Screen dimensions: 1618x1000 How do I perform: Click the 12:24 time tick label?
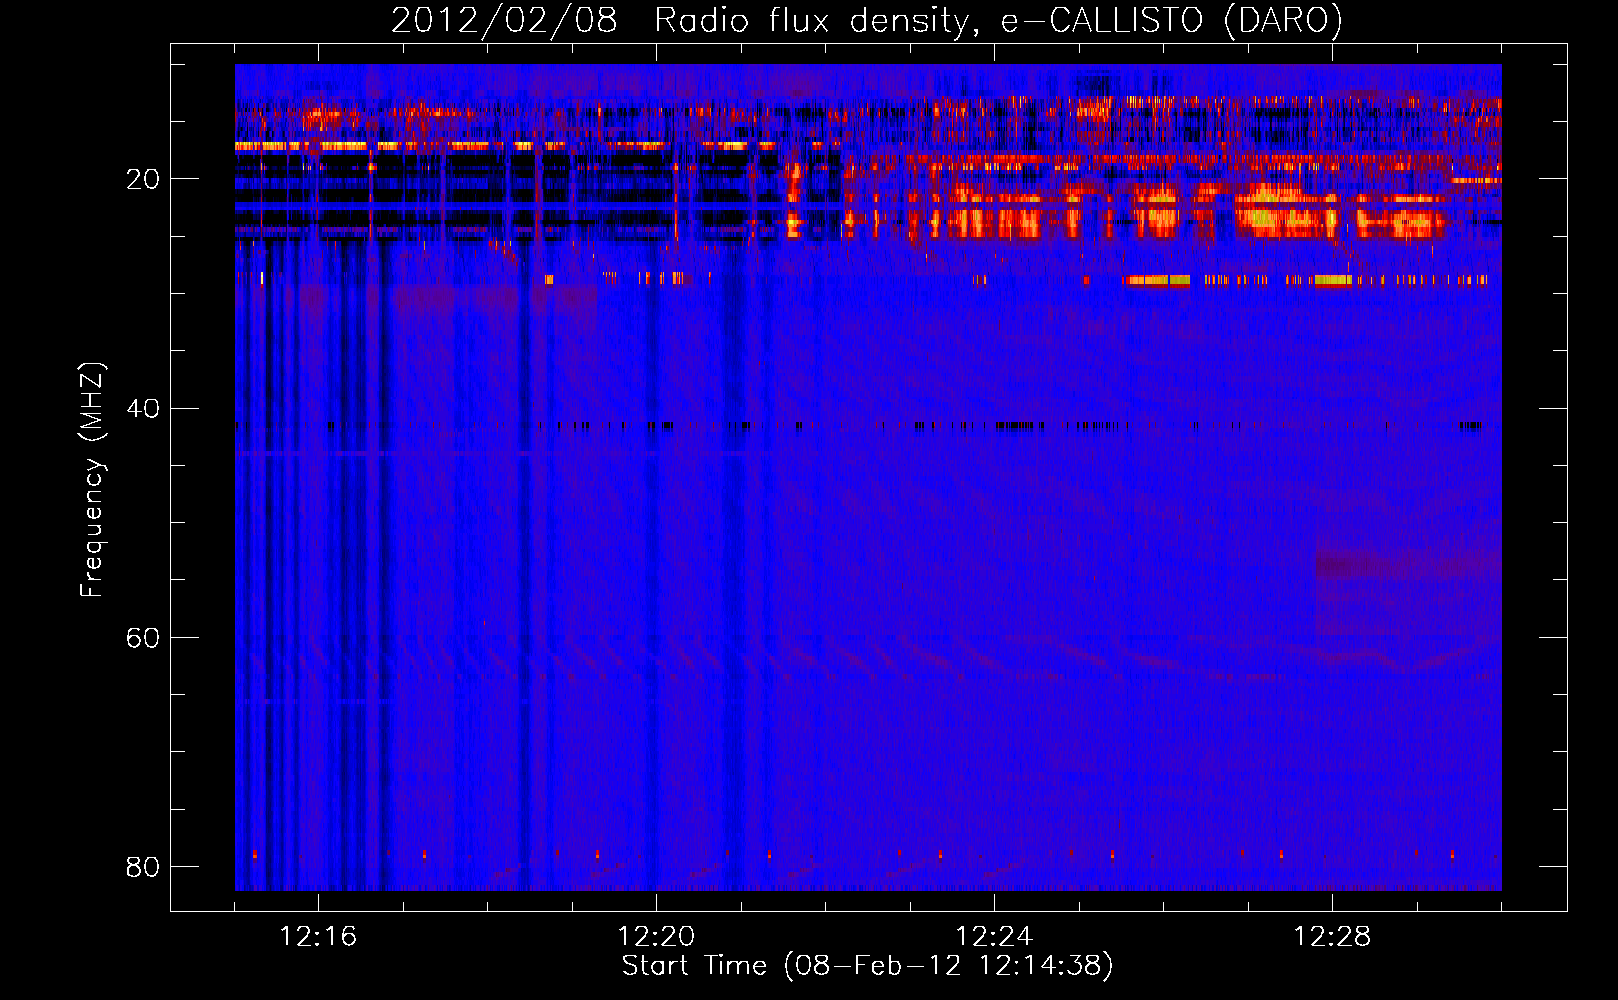pyautogui.click(x=994, y=937)
